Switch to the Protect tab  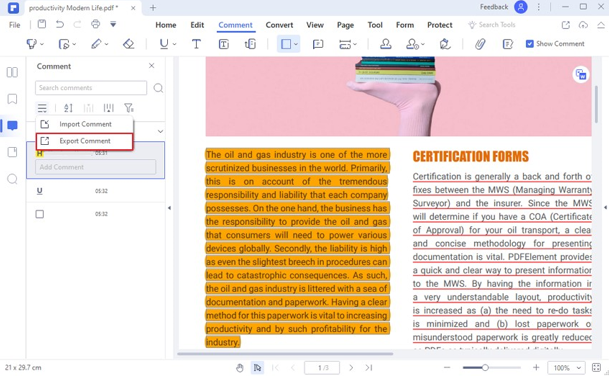(x=440, y=25)
